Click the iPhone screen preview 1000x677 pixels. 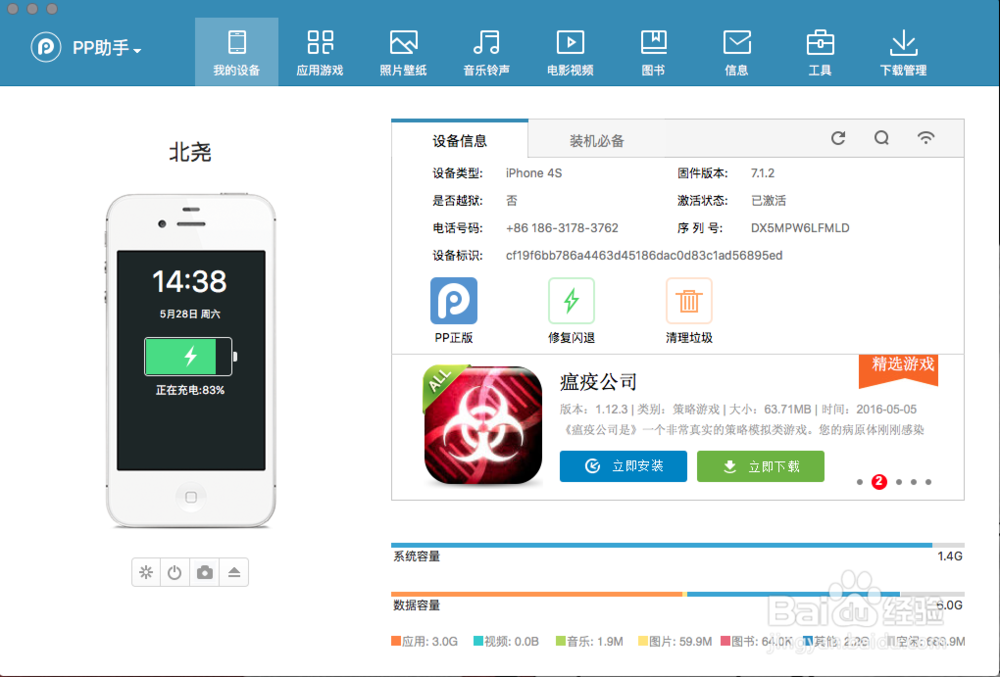[x=191, y=360]
